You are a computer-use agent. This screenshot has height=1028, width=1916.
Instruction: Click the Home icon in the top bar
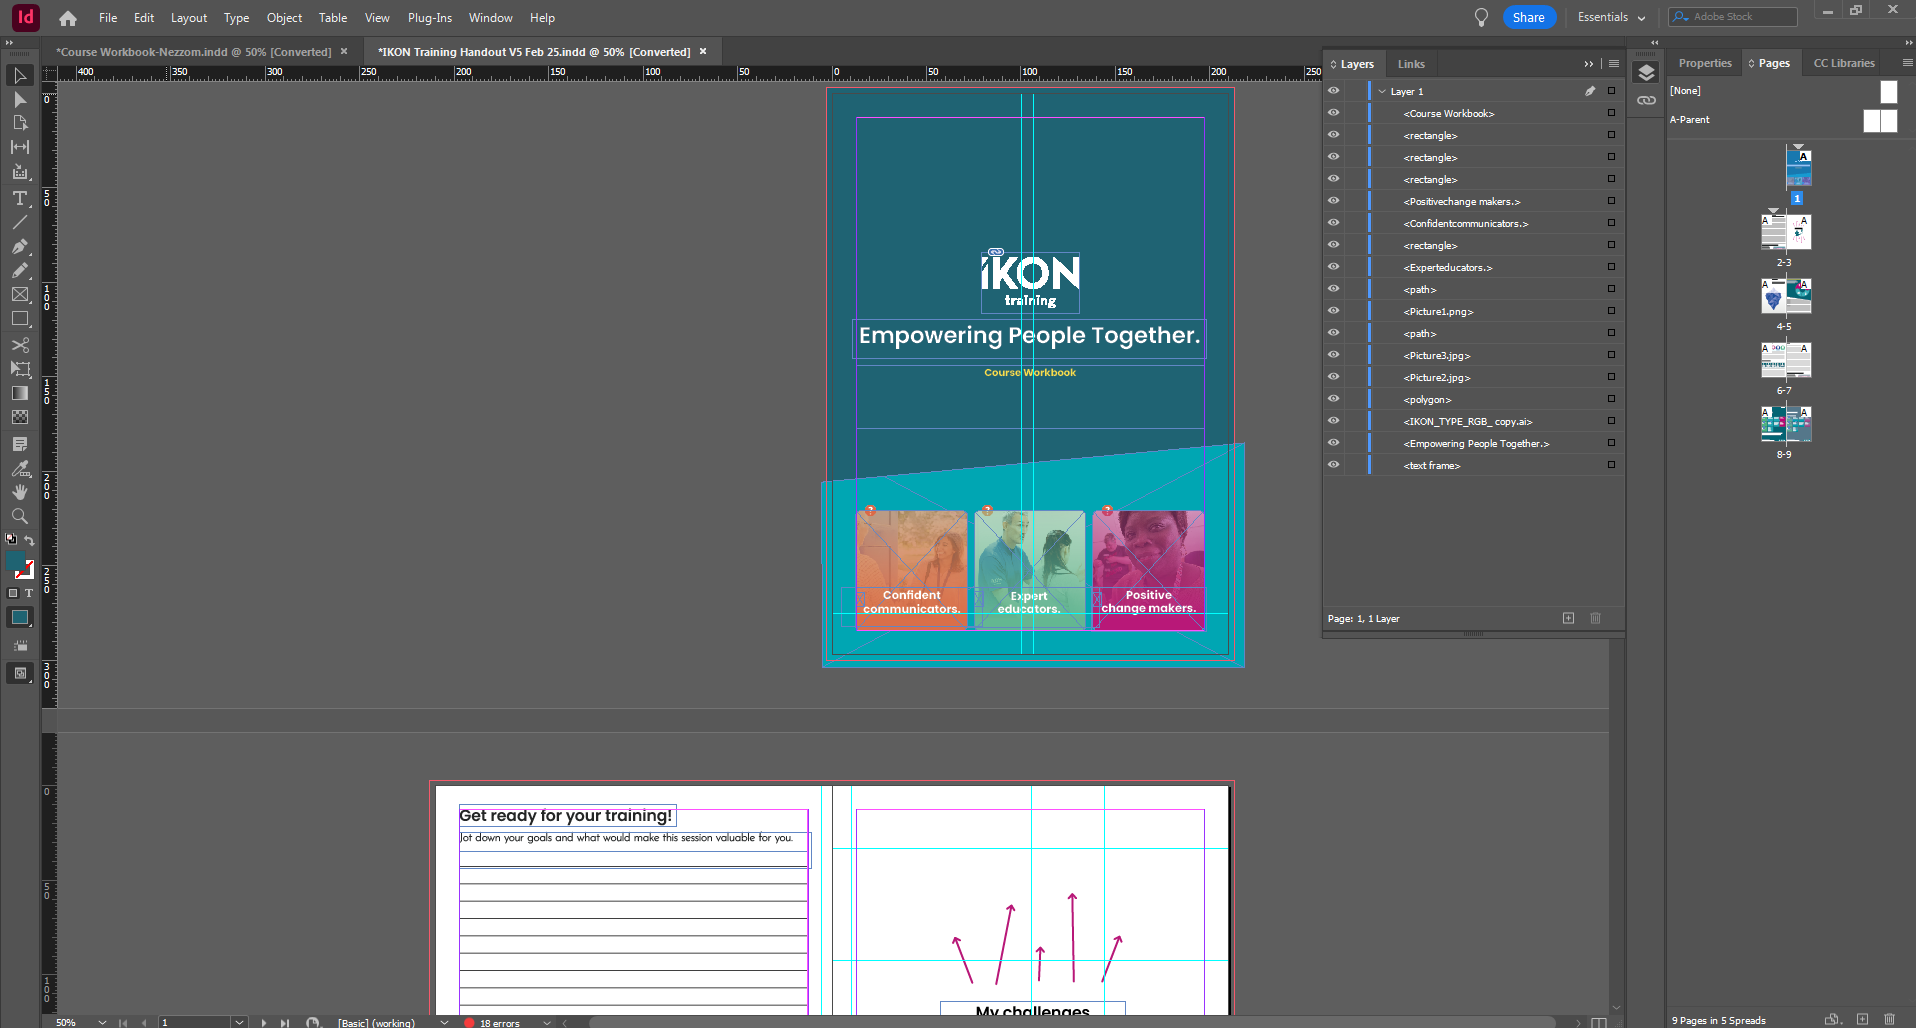[x=68, y=18]
